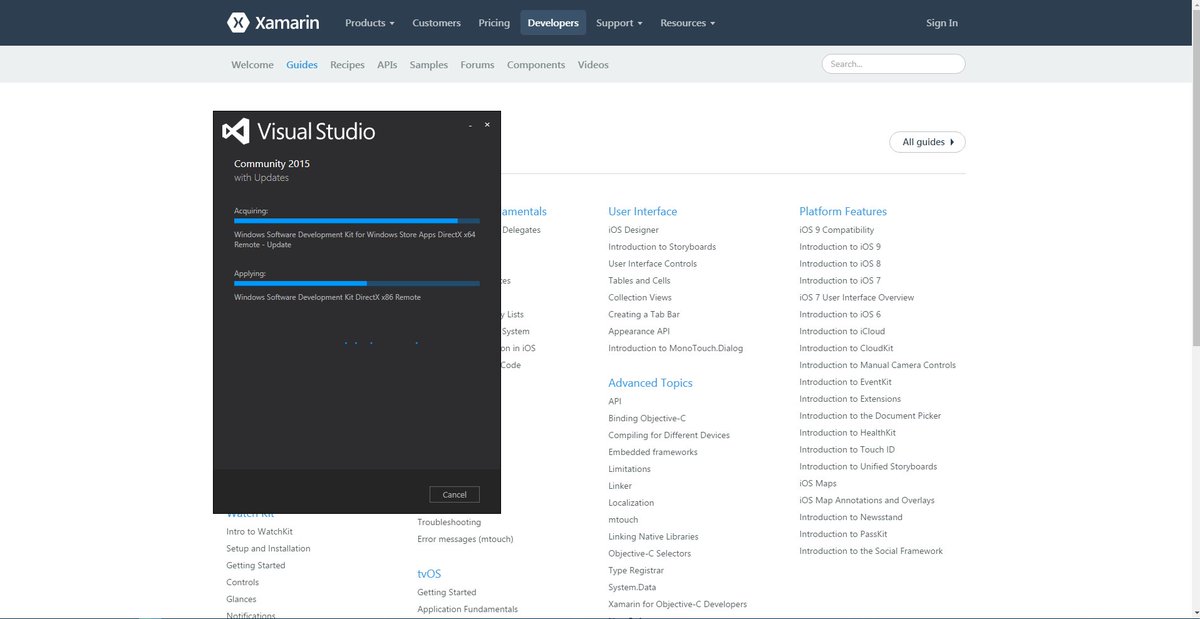This screenshot has height=619, width=1200.
Task: Open Tables and Cells guide
Action: (x=639, y=281)
